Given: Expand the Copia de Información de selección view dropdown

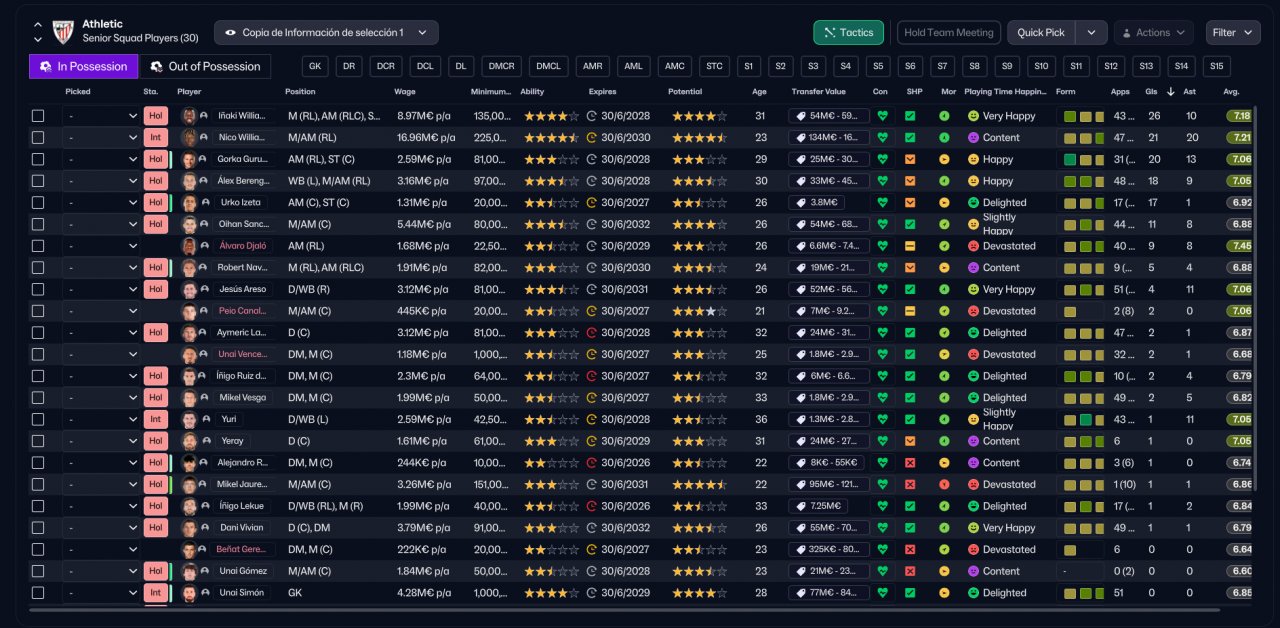Looking at the screenshot, I should 326,33.
